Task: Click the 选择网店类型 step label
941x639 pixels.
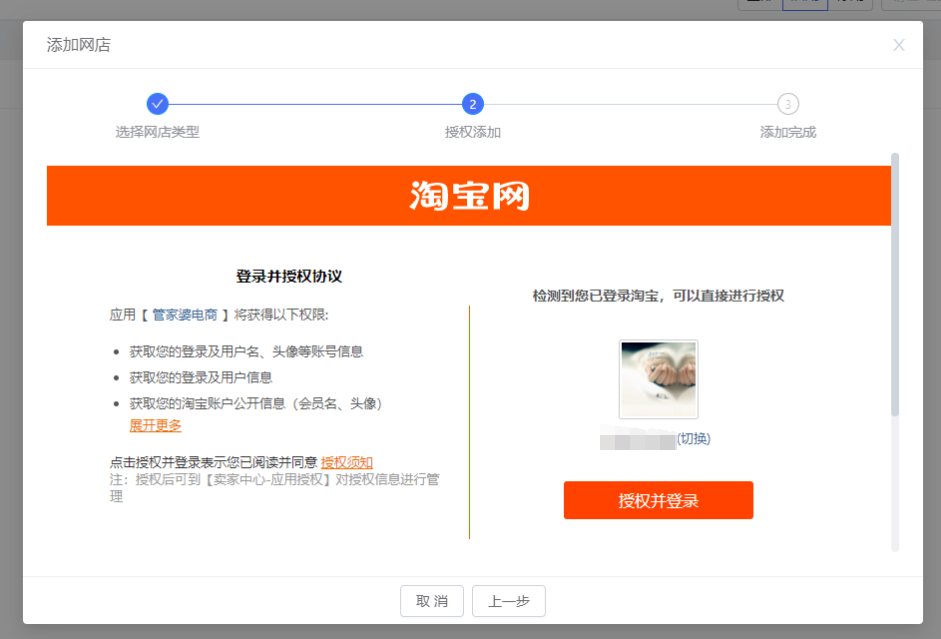Action: pyautogui.click(x=157, y=132)
